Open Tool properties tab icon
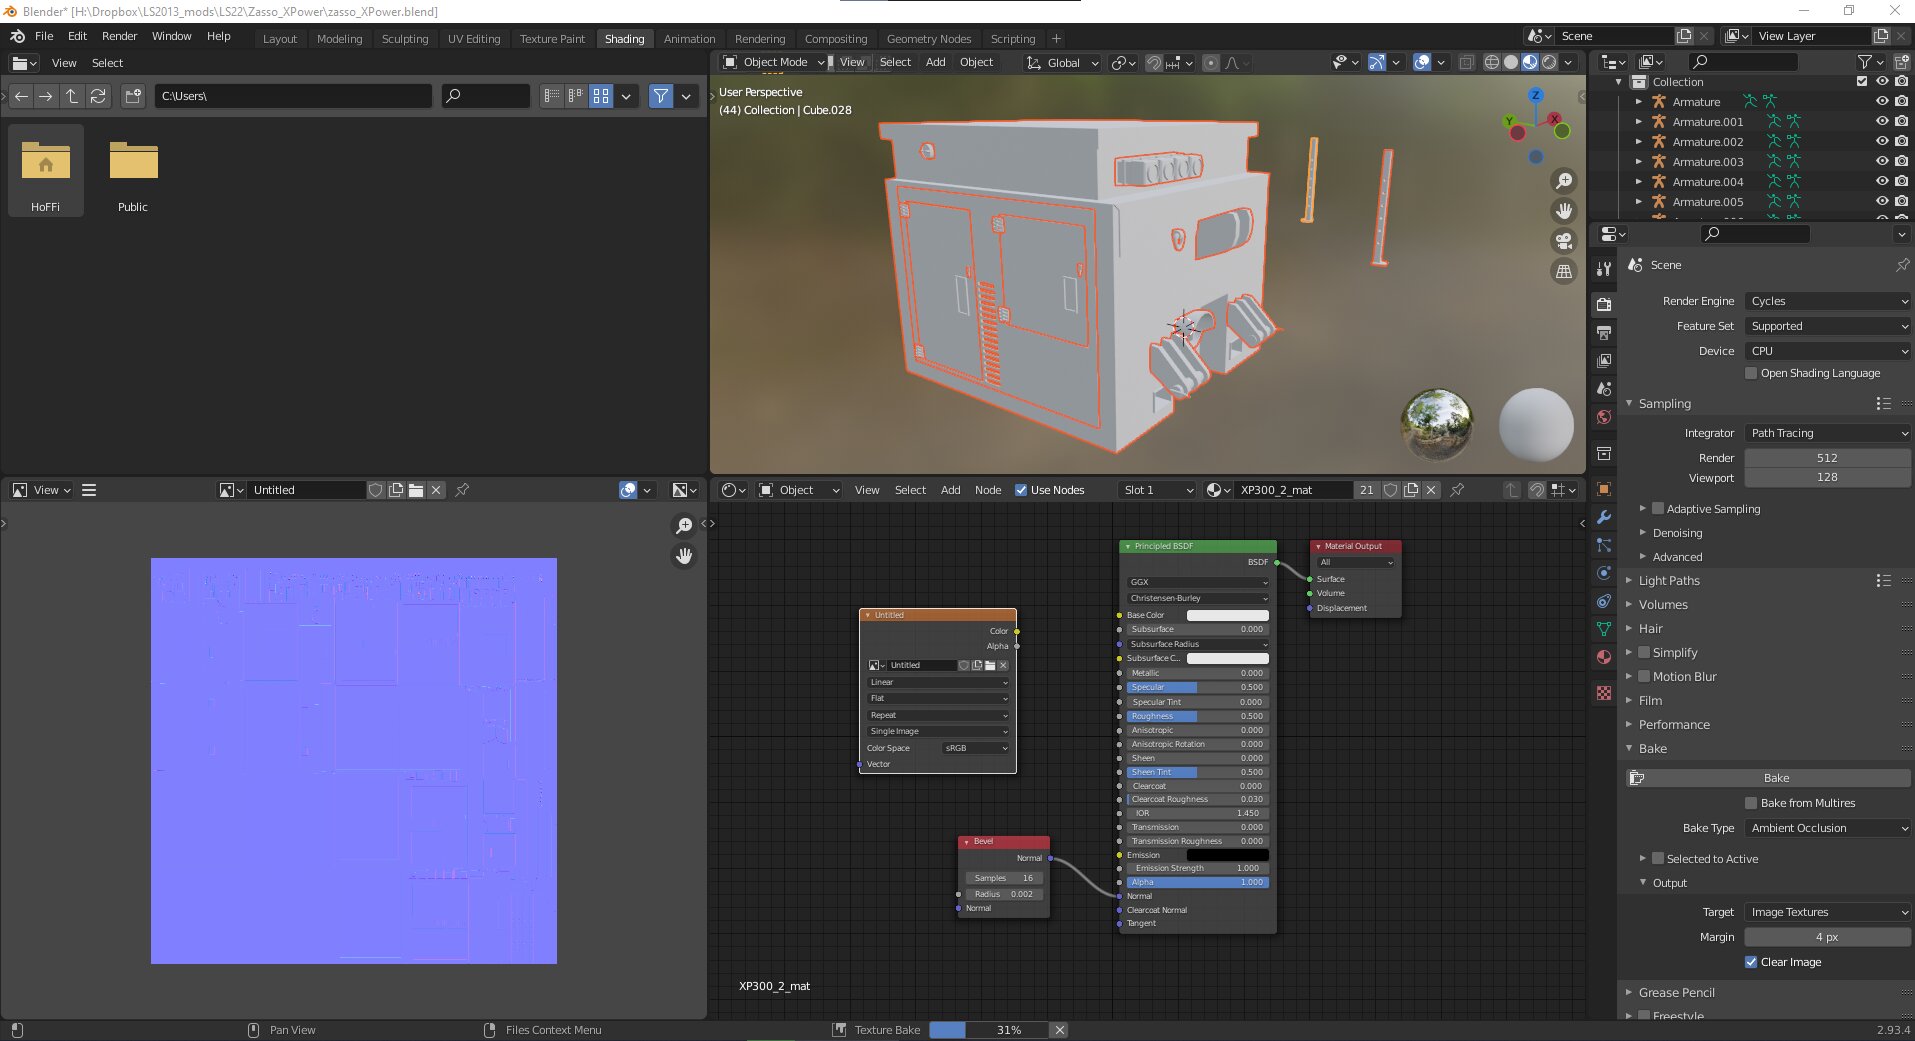Viewport: 1915px width, 1041px height. click(x=1604, y=268)
